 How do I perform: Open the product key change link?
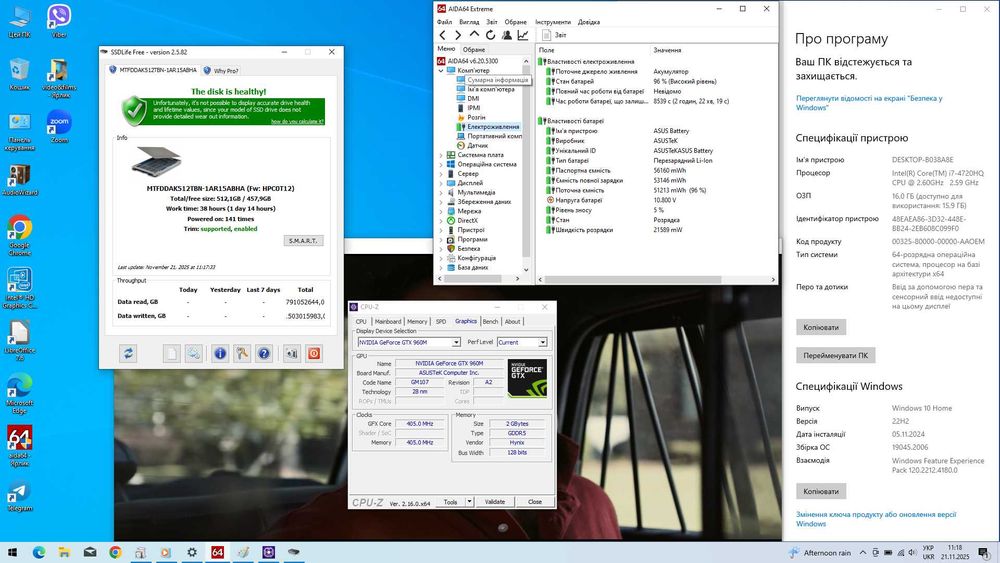(876, 518)
